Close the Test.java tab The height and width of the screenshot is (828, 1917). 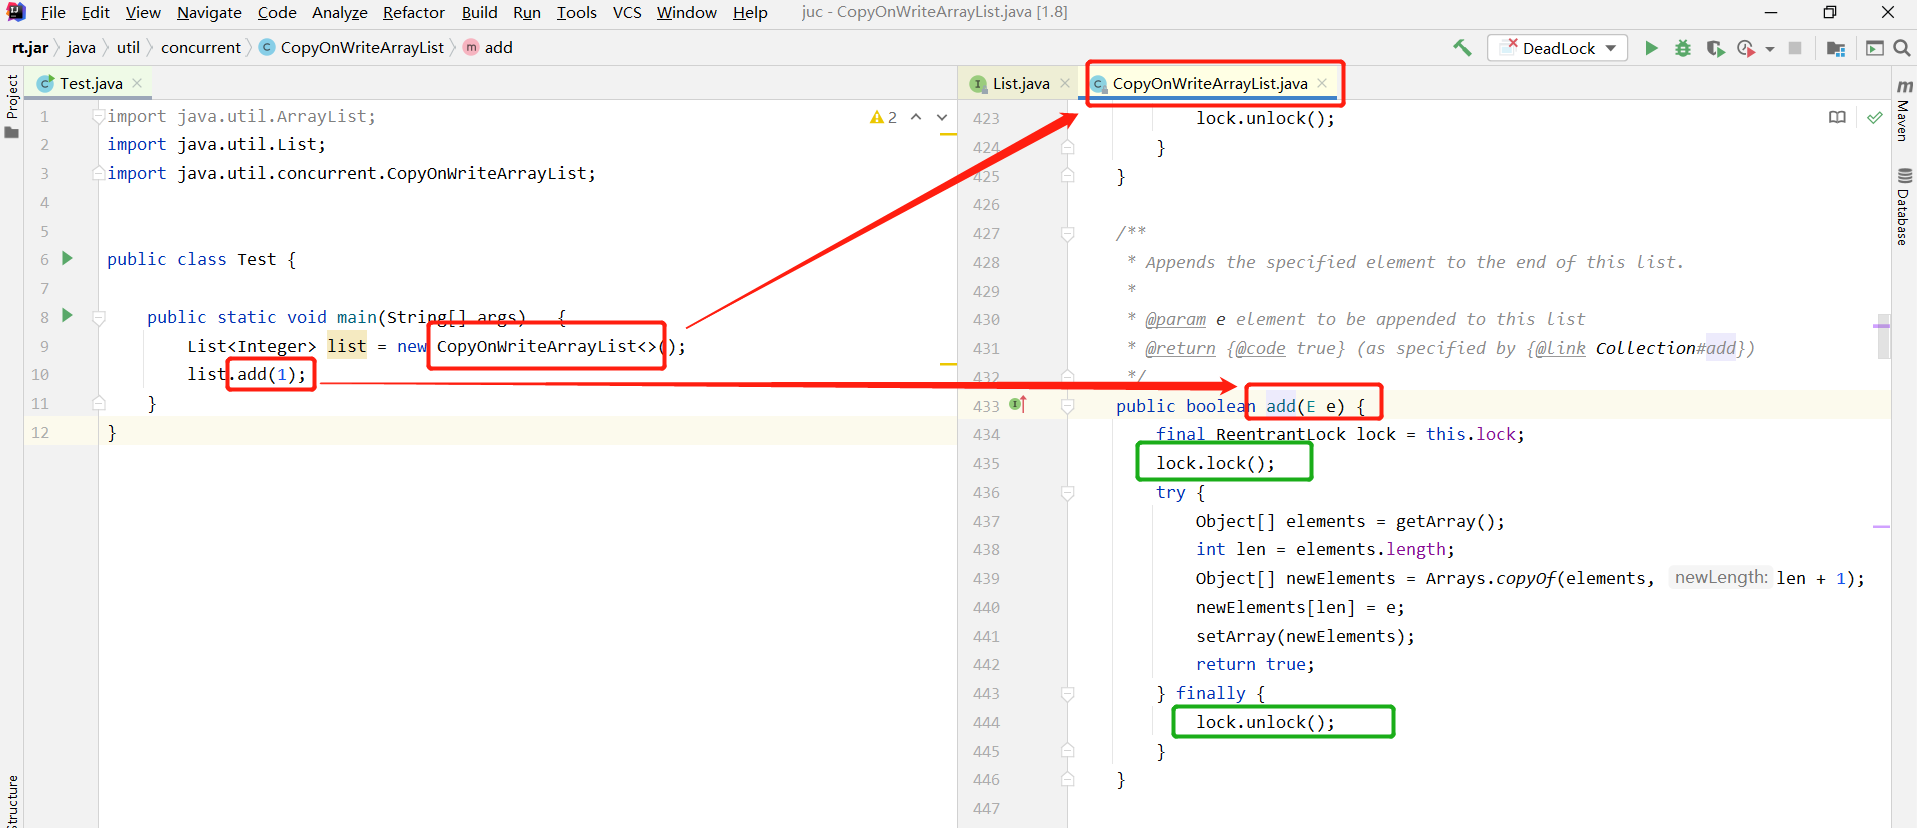pos(137,83)
